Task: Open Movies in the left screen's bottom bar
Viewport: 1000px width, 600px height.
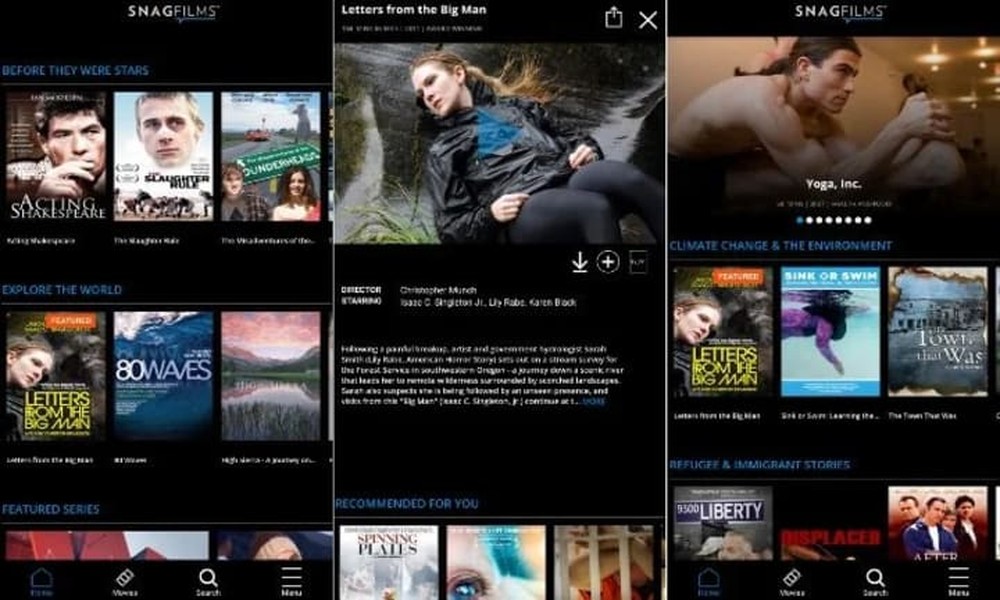Action: pyautogui.click(x=124, y=581)
